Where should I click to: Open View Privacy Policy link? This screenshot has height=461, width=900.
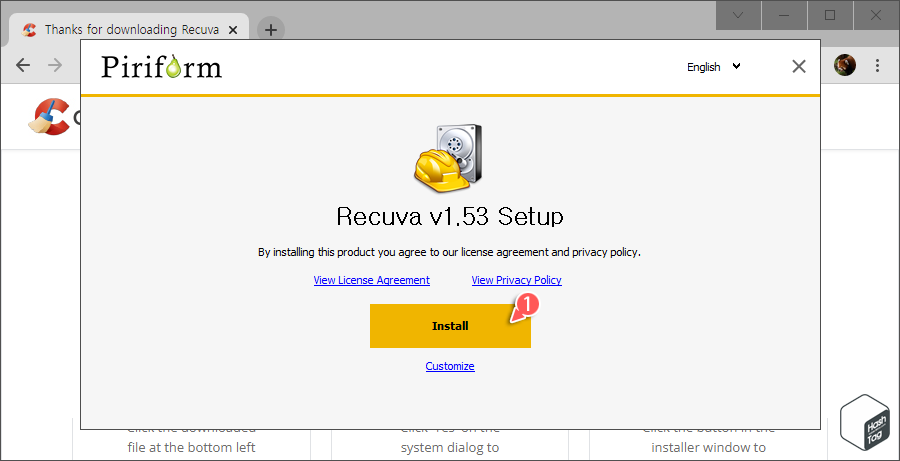point(517,280)
